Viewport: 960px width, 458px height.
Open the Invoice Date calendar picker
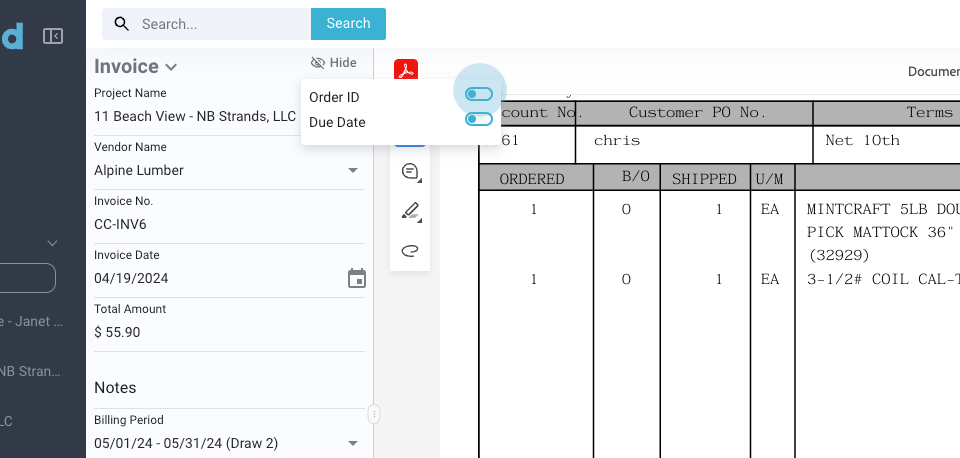click(x=356, y=278)
